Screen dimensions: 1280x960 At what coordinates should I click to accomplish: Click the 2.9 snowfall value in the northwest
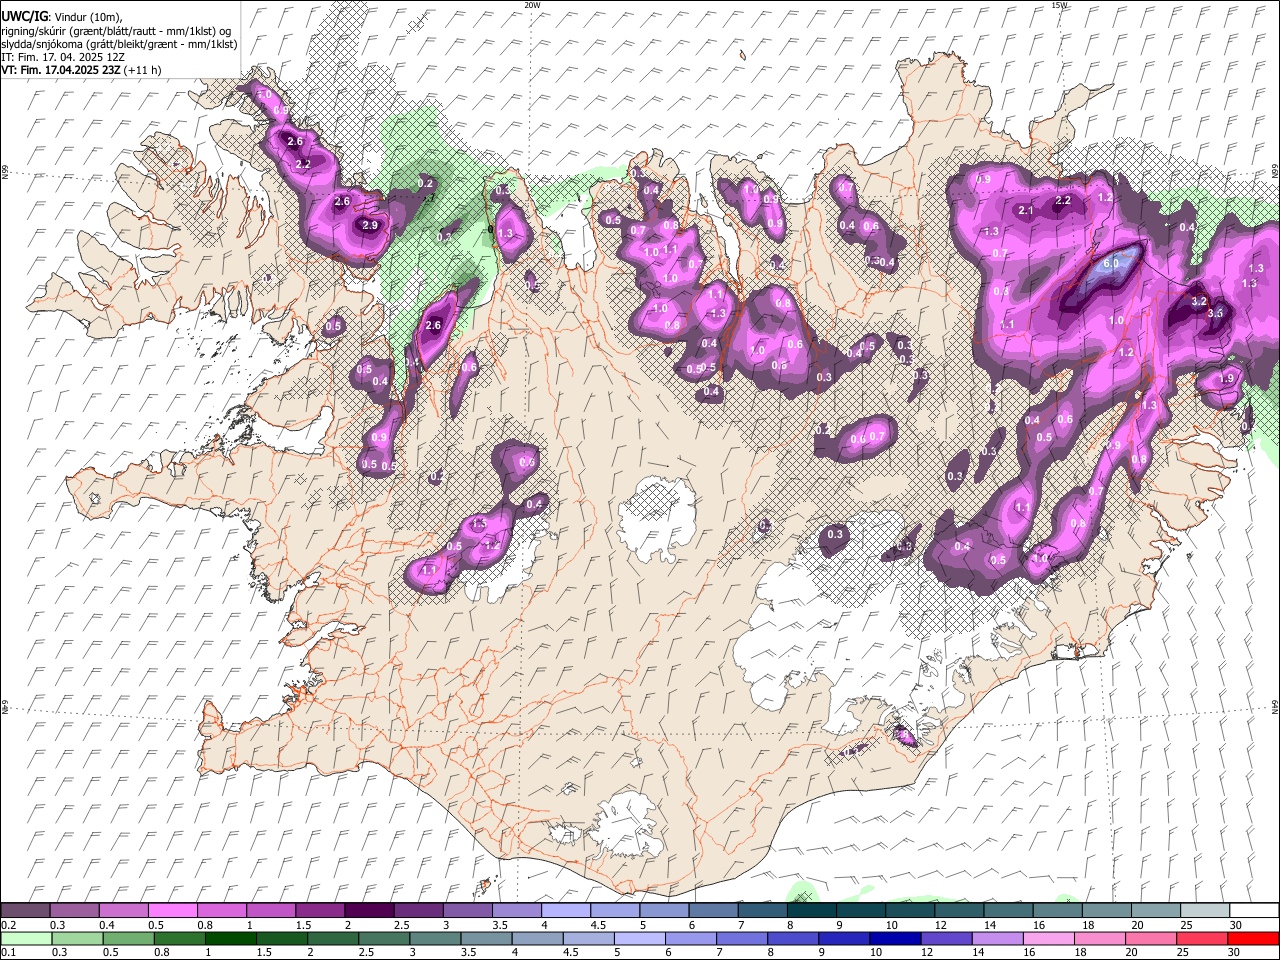click(370, 225)
